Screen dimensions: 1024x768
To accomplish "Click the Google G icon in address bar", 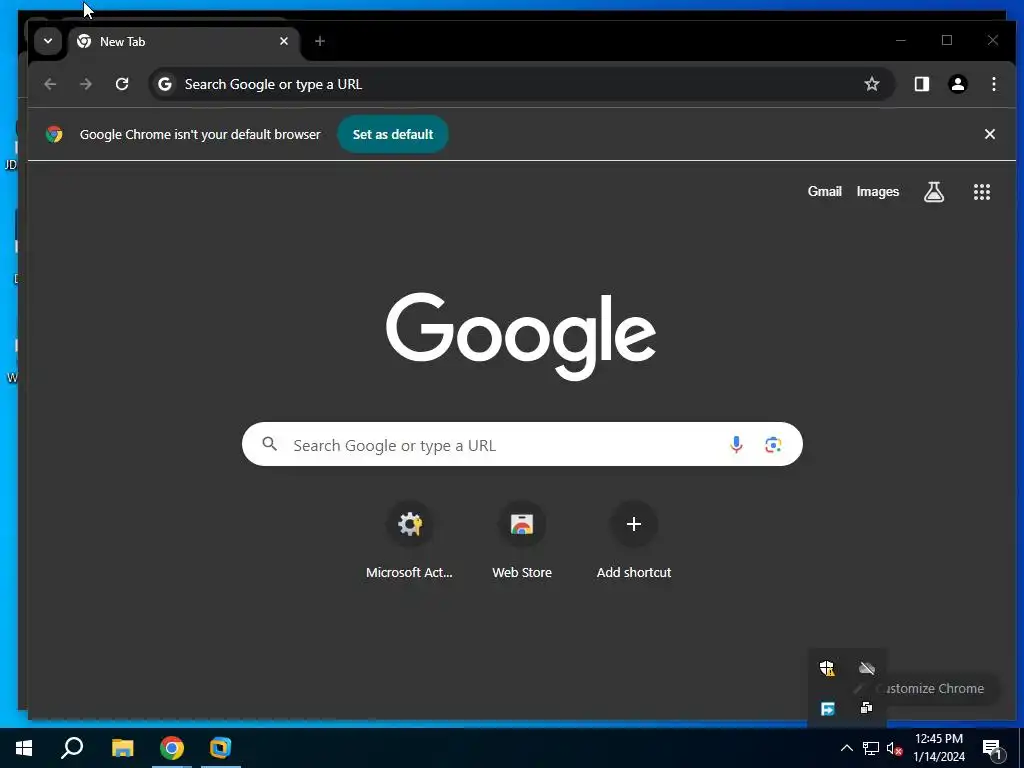I will [x=165, y=84].
